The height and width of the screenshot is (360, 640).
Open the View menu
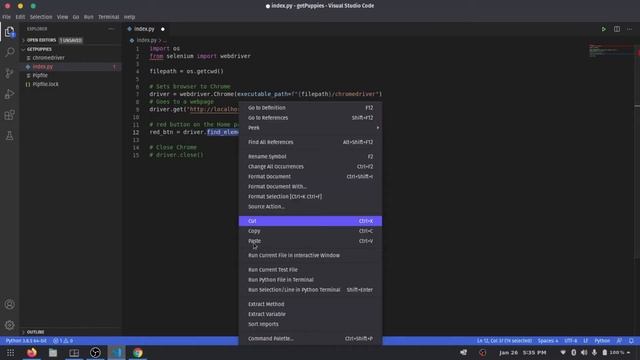click(62, 17)
